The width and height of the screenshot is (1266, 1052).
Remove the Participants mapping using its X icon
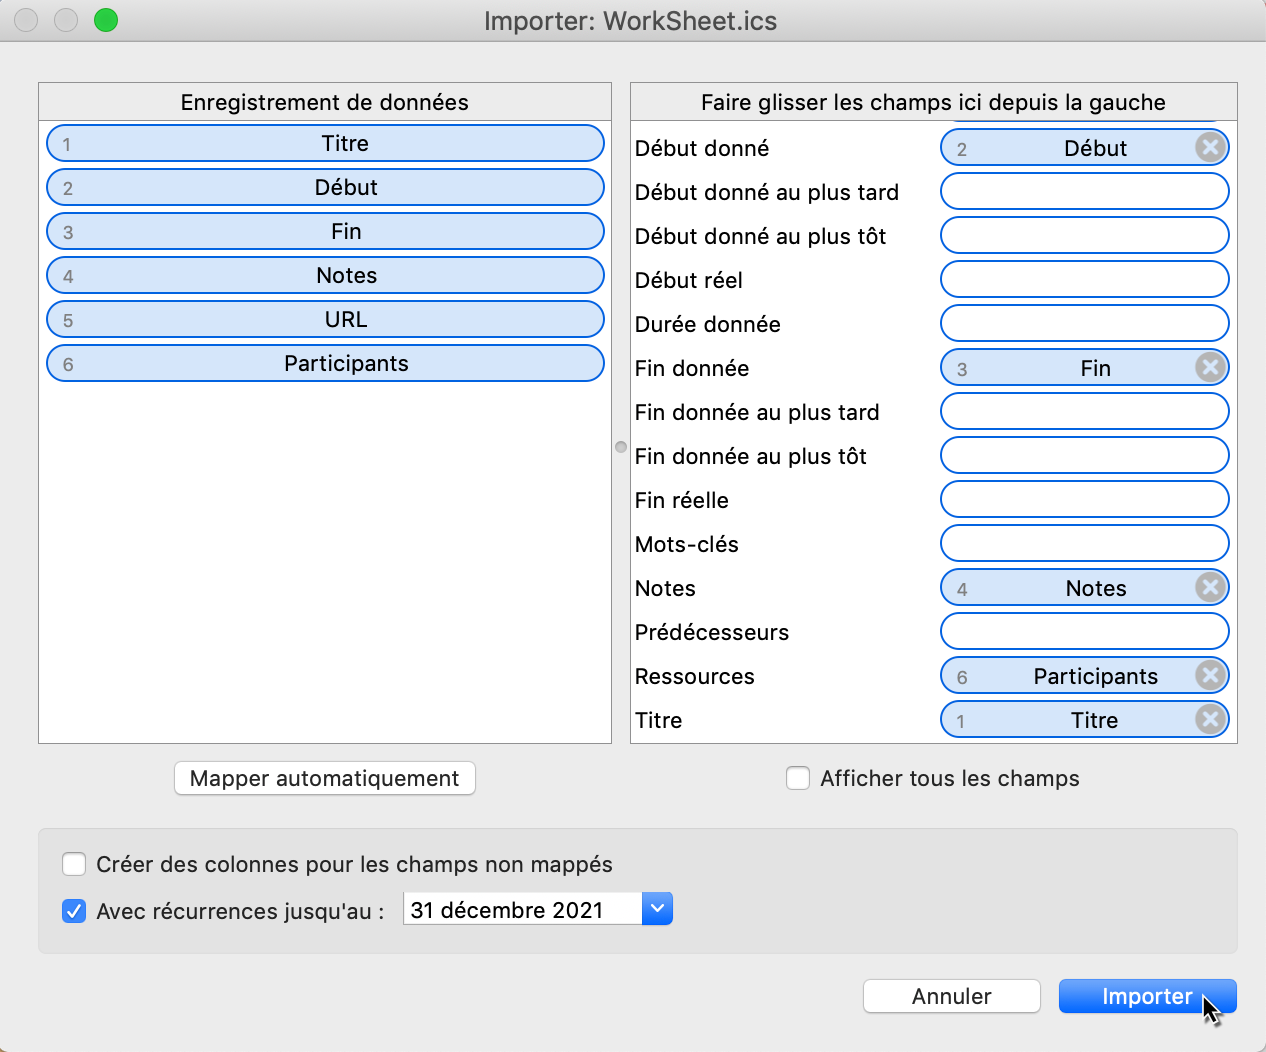pyautogui.click(x=1210, y=675)
